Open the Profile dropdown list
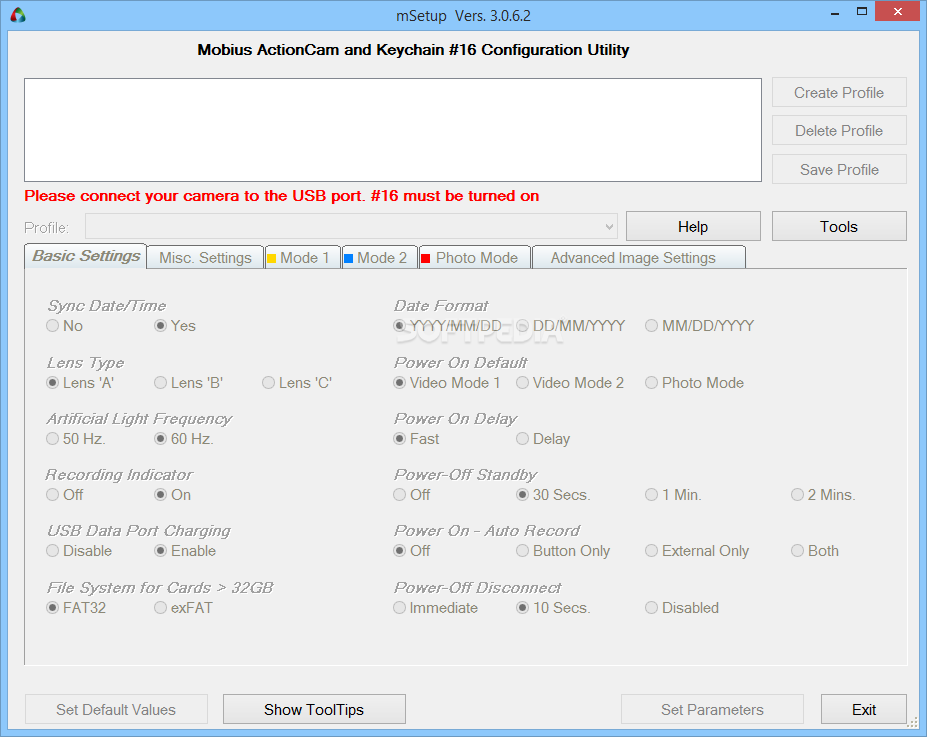 click(x=351, y=227)
